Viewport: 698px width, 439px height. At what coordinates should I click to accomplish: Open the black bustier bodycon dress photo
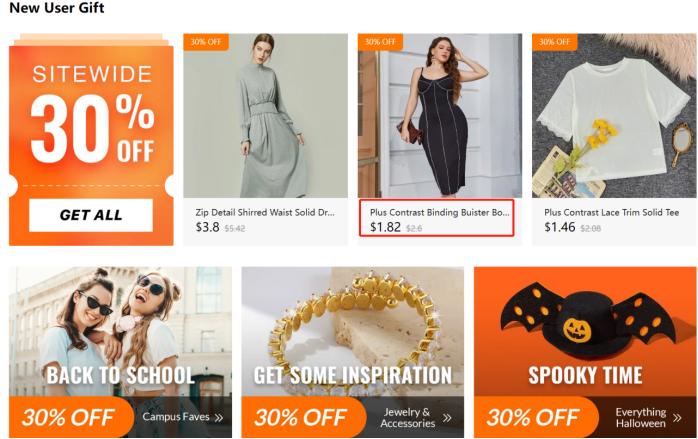440,115
